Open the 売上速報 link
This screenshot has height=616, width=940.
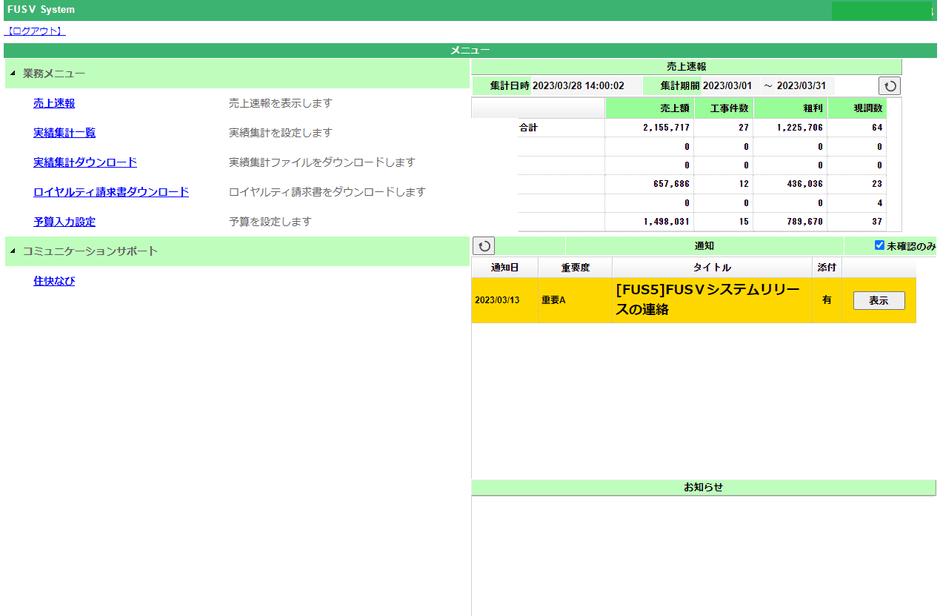click(54, 103)
